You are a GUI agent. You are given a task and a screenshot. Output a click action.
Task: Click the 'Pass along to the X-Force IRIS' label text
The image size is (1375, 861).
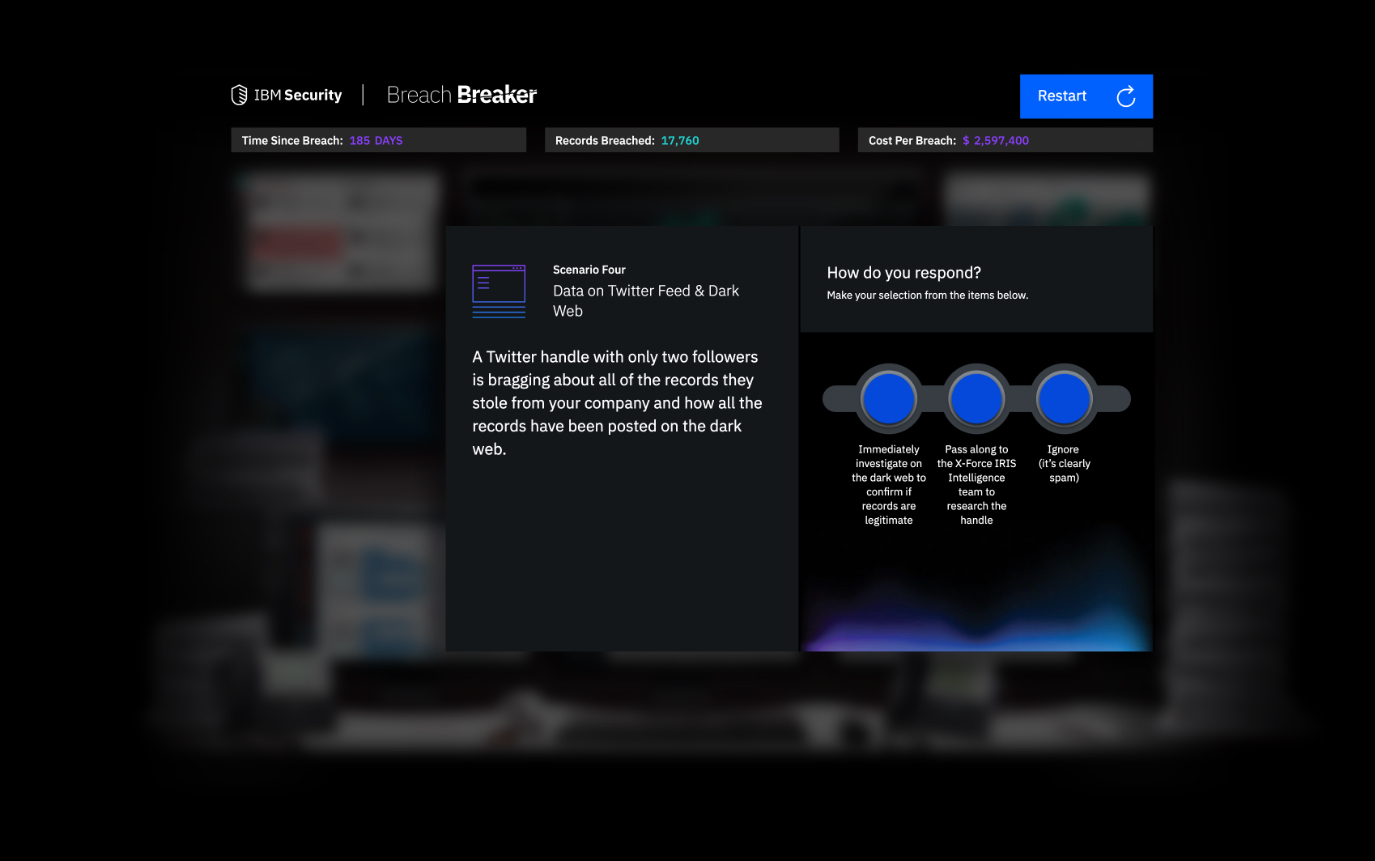click(x=976, y=485)
